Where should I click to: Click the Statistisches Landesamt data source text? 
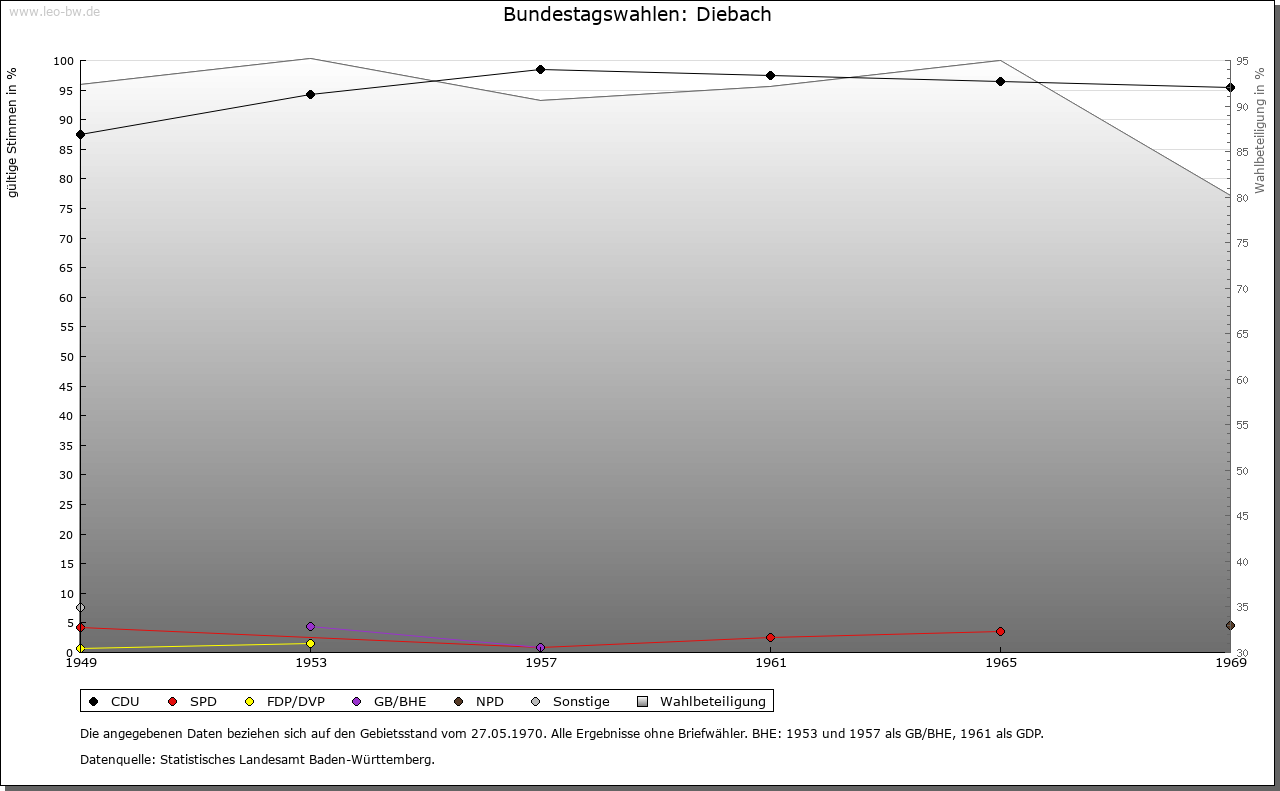point(257,759)
